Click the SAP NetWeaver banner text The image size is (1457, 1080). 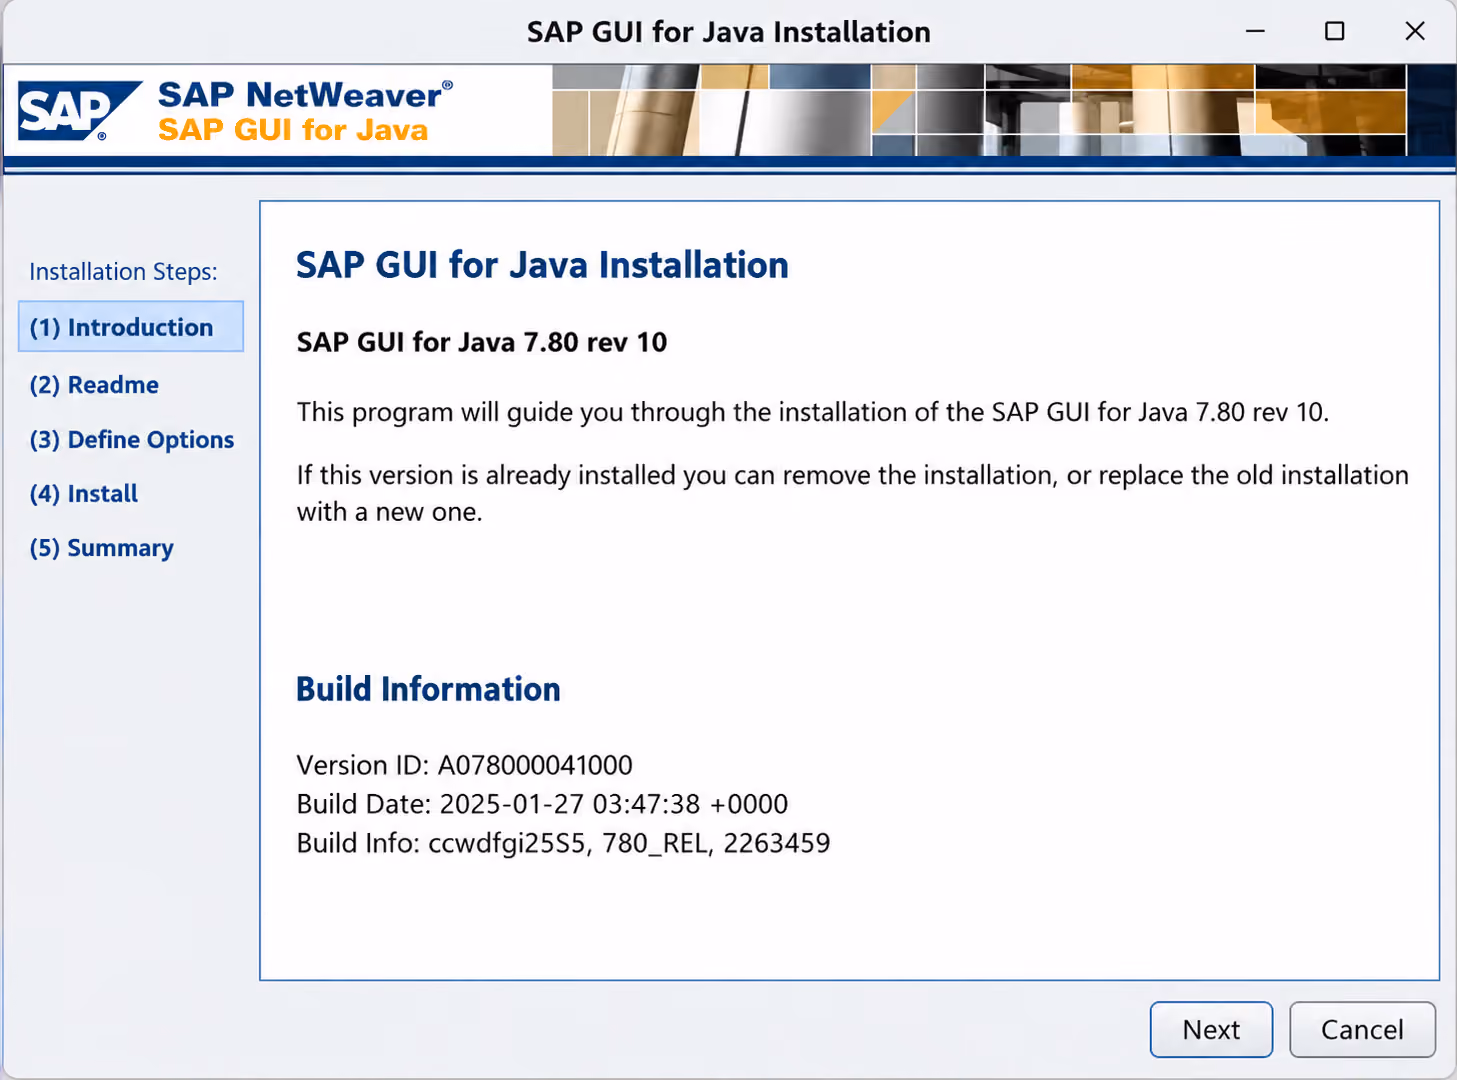305,95
